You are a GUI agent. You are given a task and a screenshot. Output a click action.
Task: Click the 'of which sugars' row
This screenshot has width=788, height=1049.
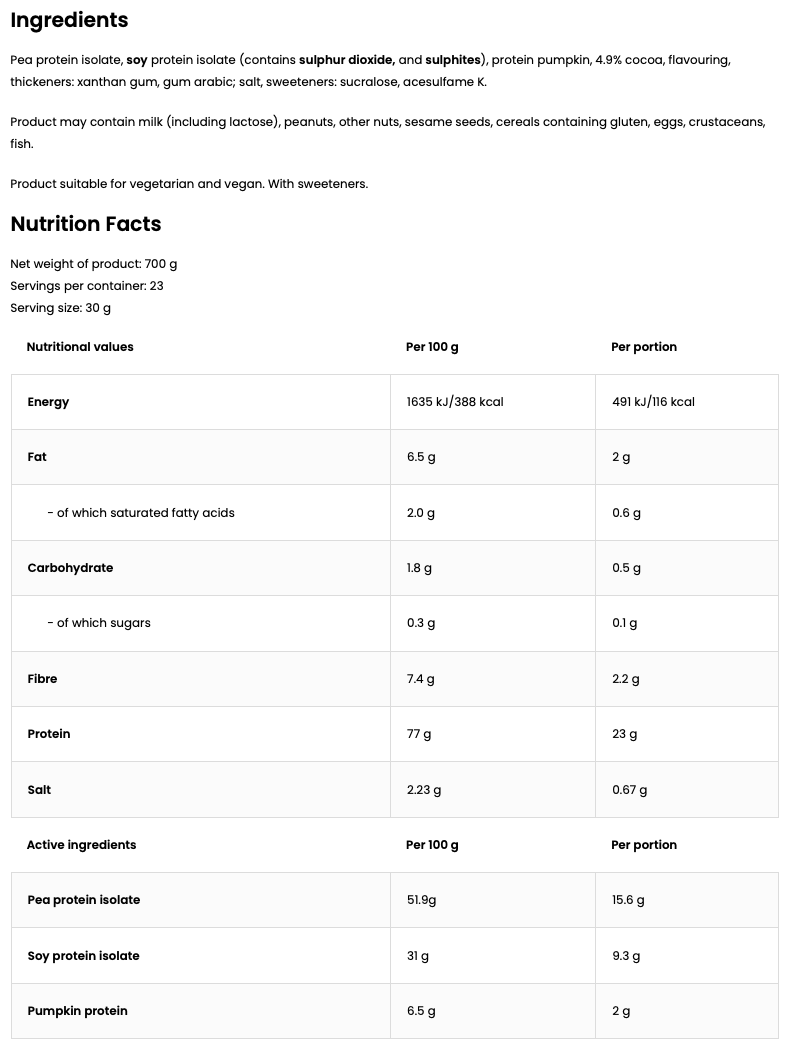click(x=99, y=623)
